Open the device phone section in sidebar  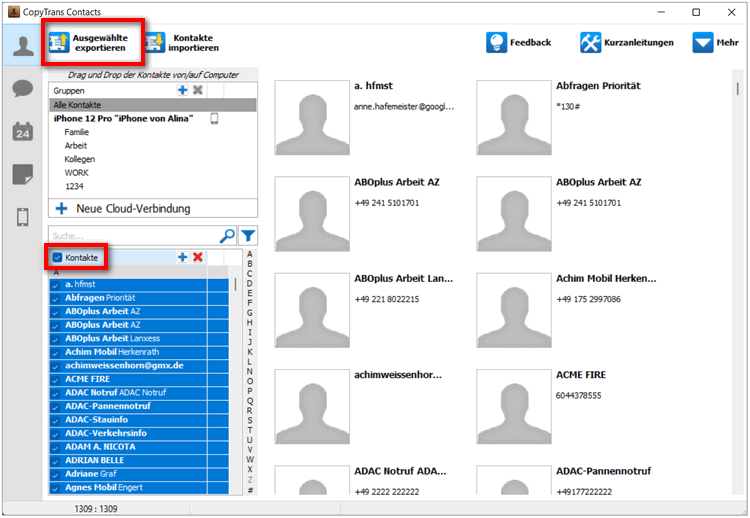(23, 217)
